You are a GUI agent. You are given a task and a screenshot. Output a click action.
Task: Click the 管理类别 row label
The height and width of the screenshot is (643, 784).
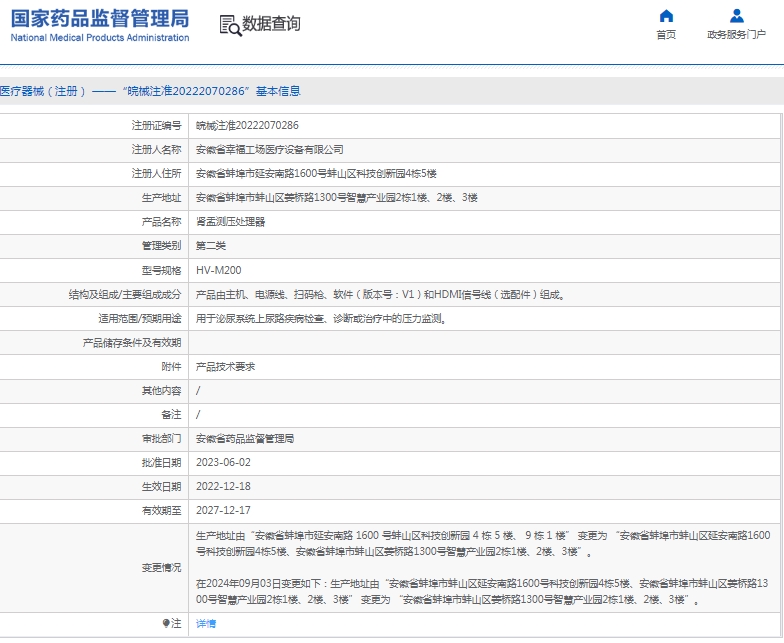pos(162,246)
